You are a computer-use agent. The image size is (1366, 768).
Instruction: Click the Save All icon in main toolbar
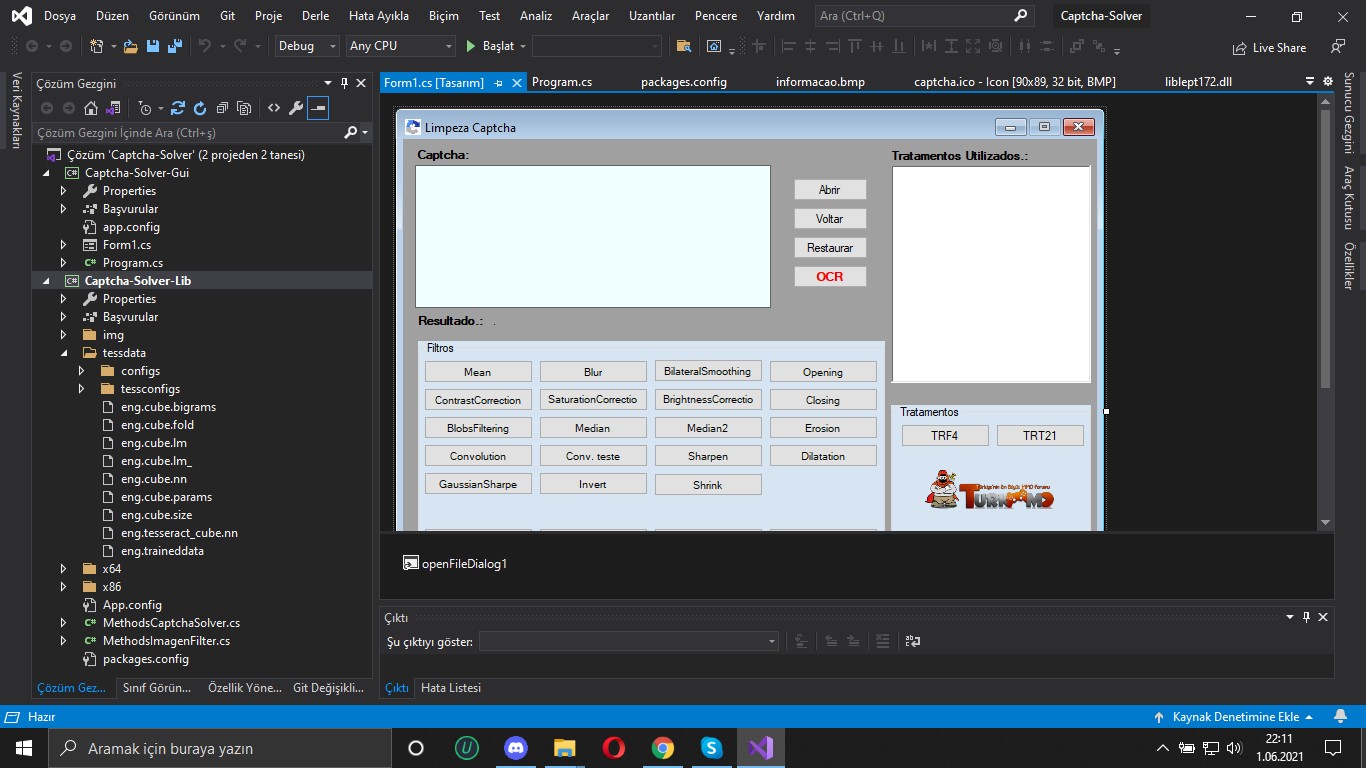pos(174,46)
